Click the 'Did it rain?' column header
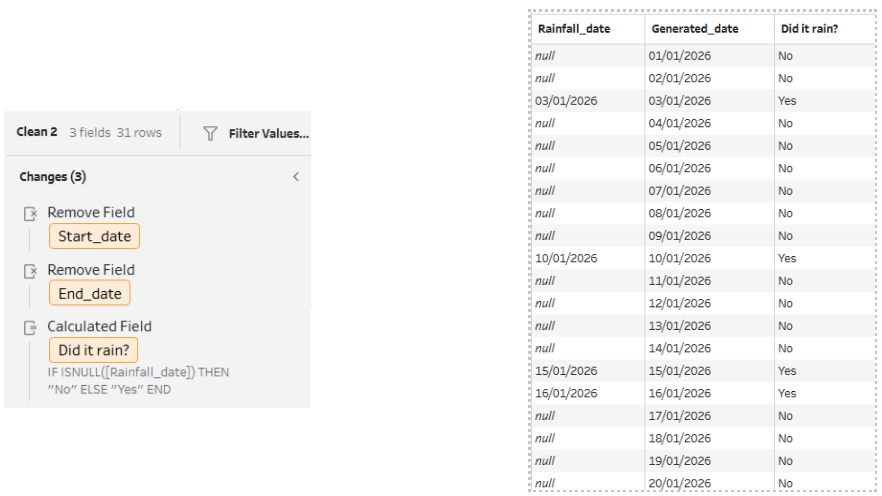Image resolution: width=882 pixels, height=496 pixels. tap(809, 29)
